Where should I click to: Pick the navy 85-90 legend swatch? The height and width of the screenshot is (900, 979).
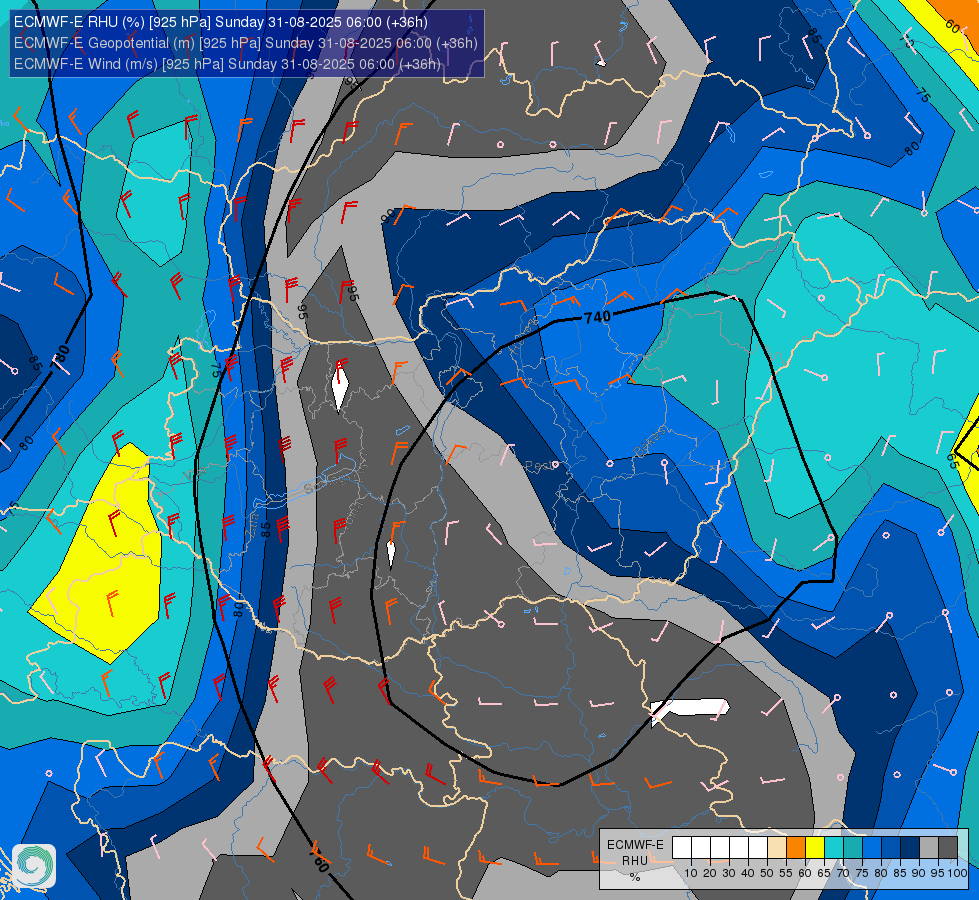pyautogui.click(x=909, y=847)
